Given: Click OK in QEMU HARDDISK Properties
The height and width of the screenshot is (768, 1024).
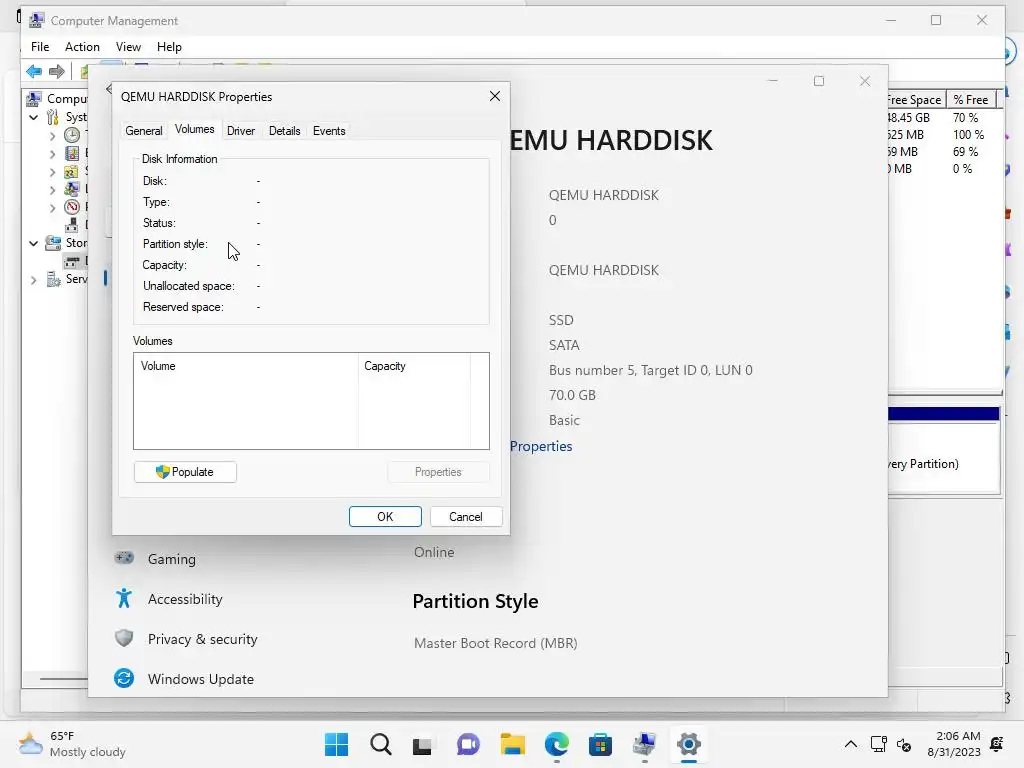Looking at the screenshot, I should pos(385,517).
